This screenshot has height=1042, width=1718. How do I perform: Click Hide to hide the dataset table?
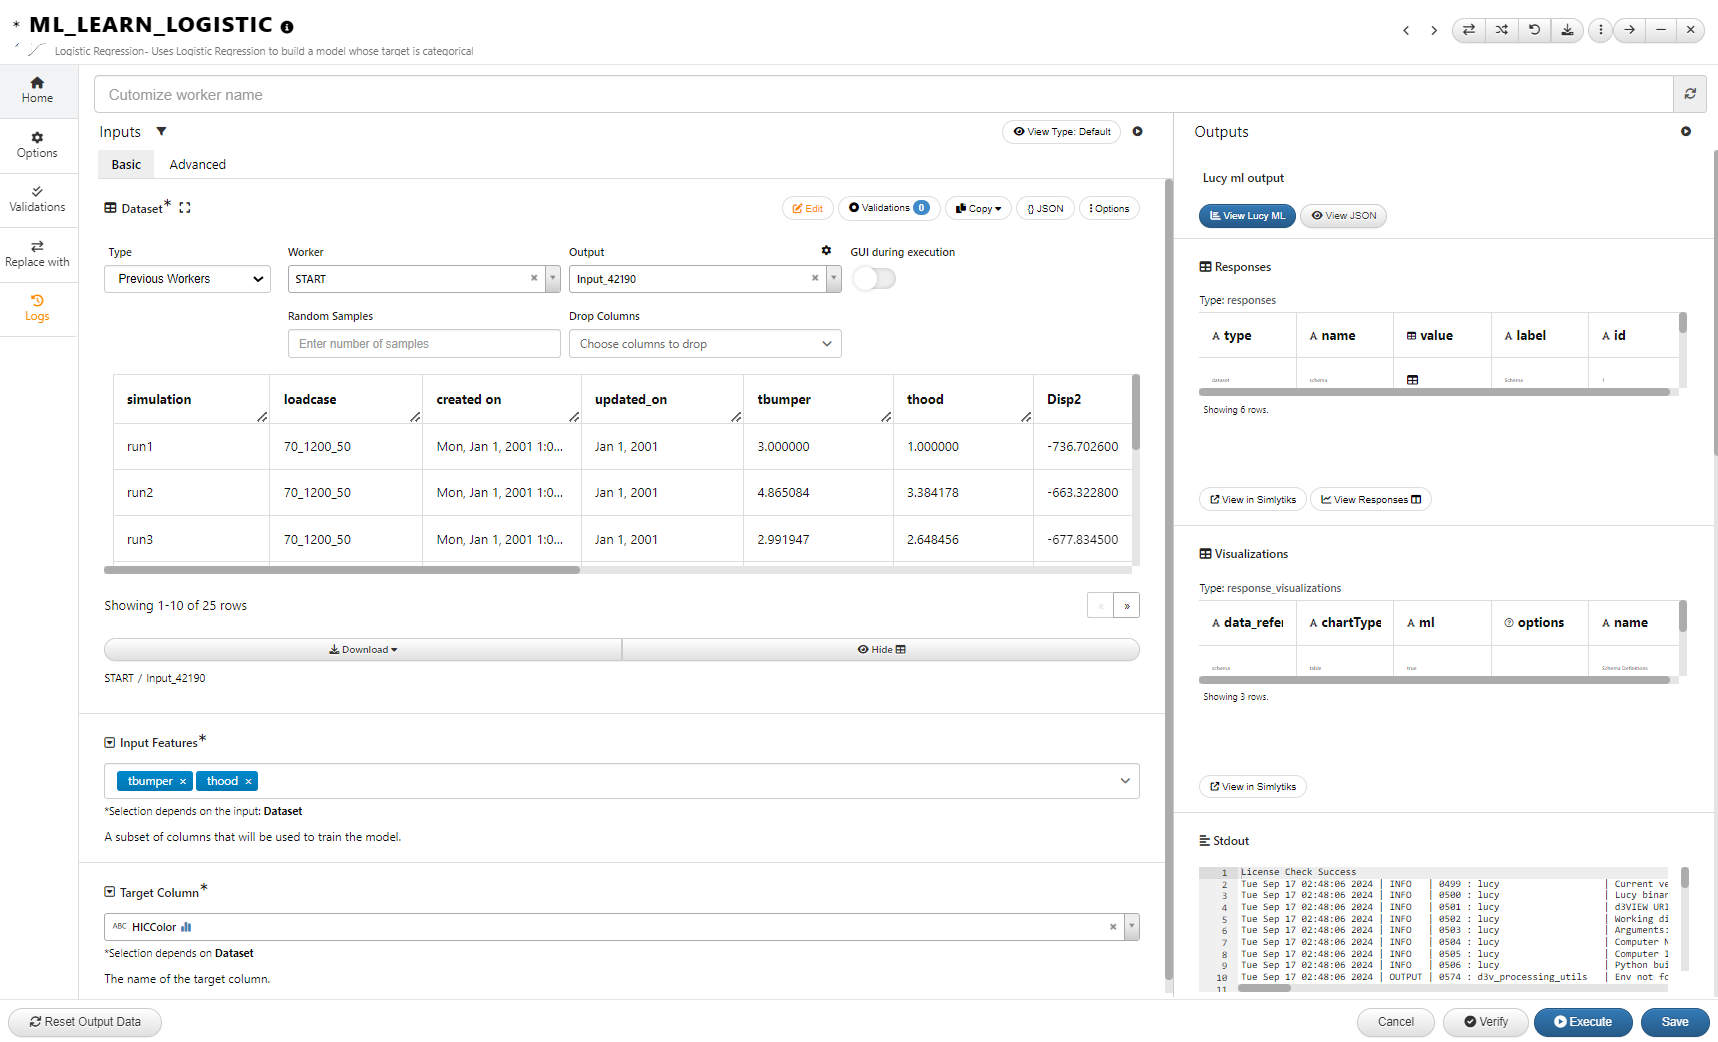coord(881,650)
